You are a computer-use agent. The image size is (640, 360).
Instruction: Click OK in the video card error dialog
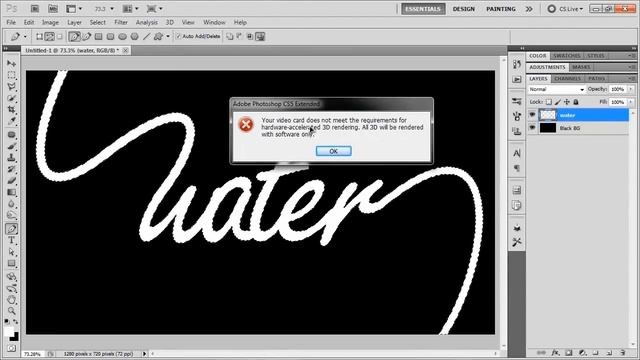pos(333,151)
